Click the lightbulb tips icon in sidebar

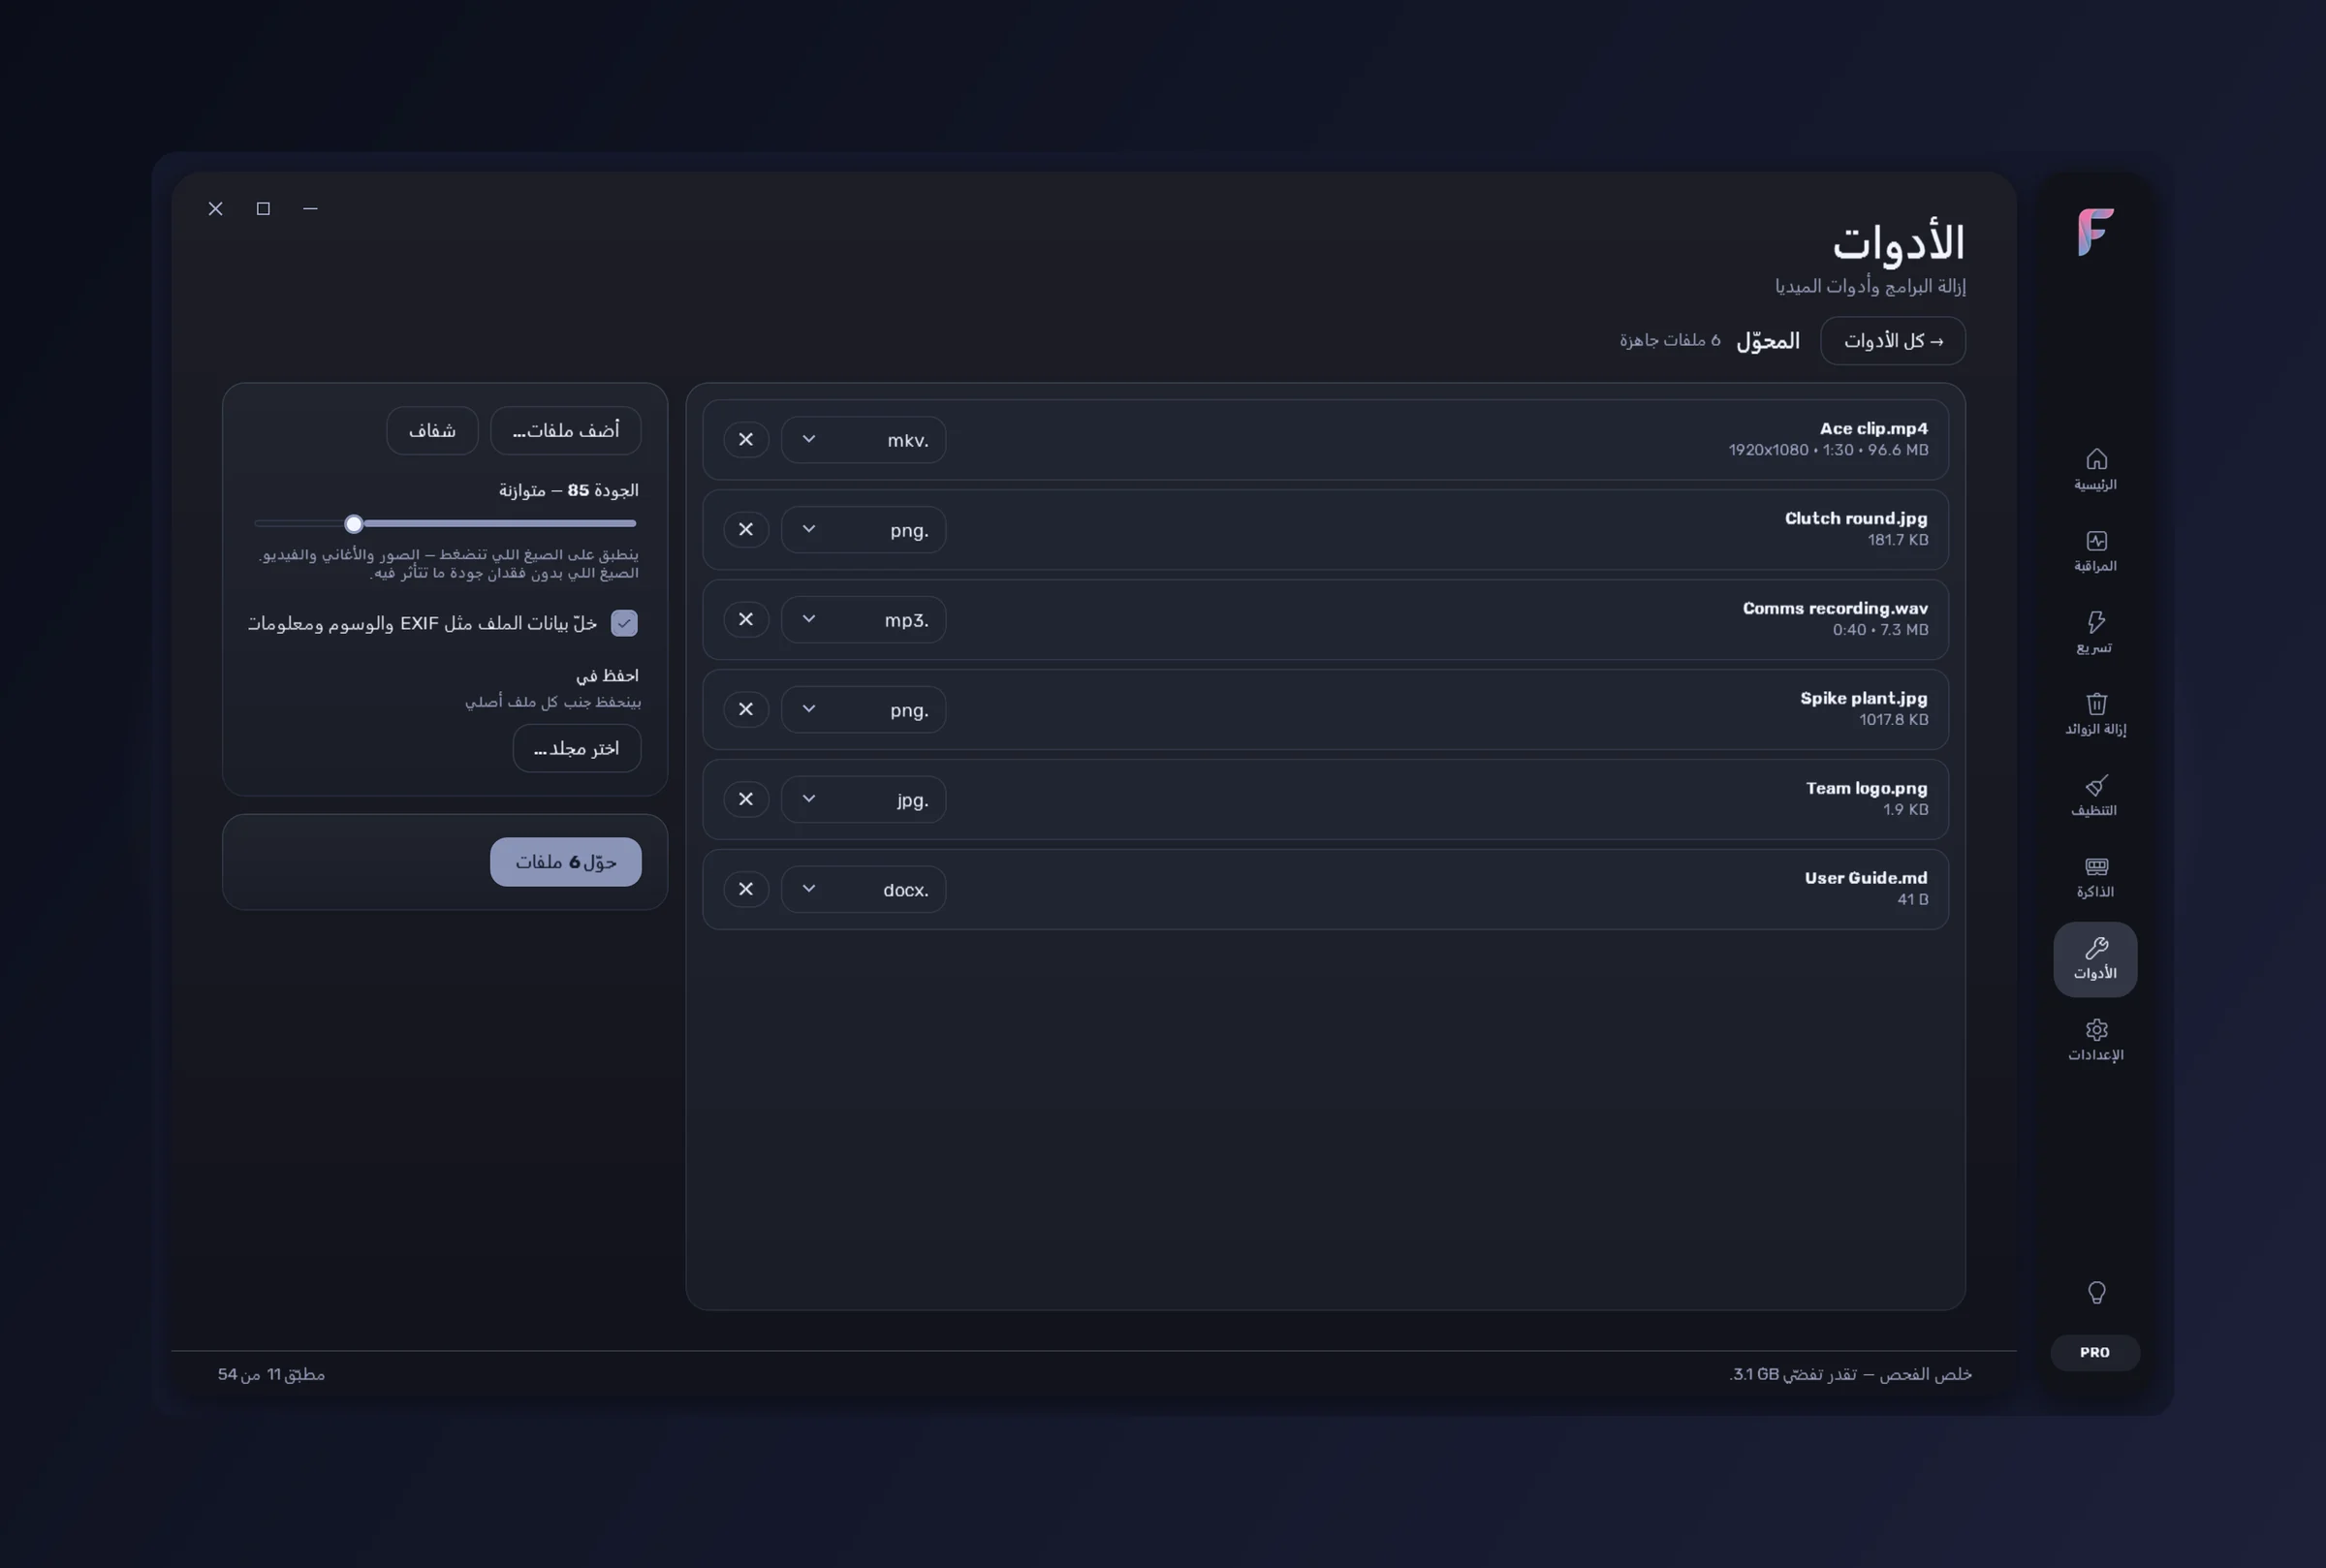2096,1292
